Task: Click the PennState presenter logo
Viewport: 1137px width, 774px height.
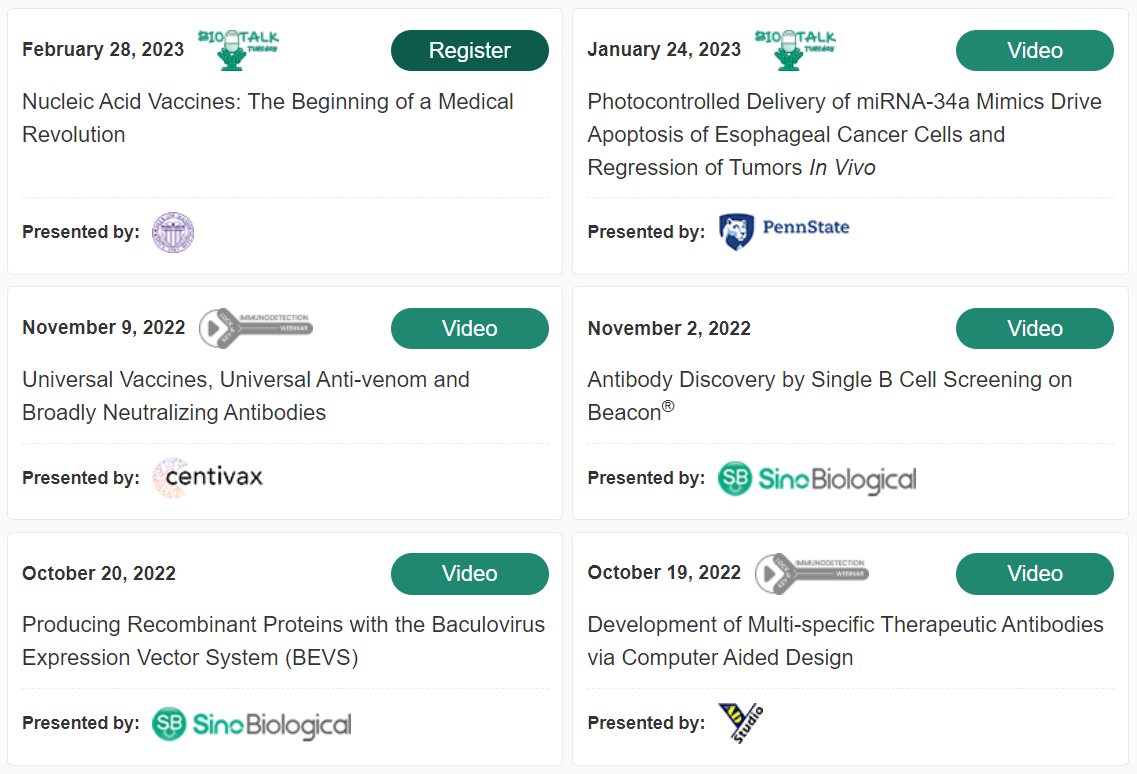Action: (784, 231)
